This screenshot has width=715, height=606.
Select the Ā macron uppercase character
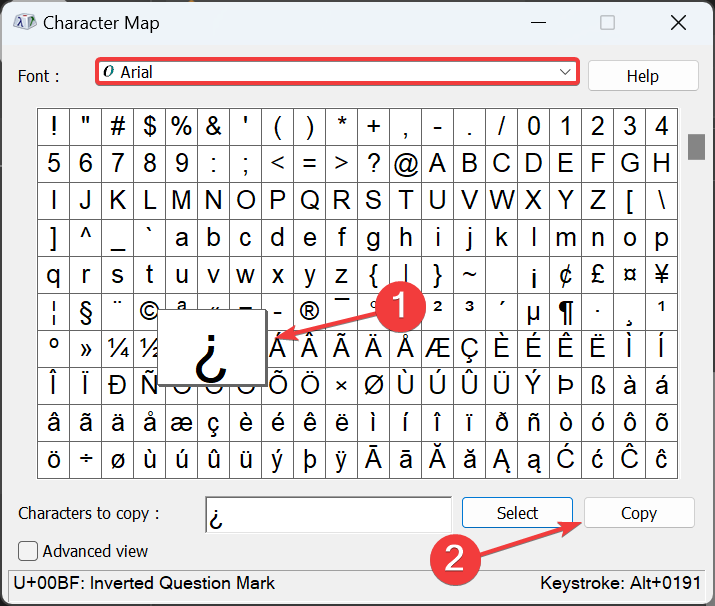coord(373,460)
